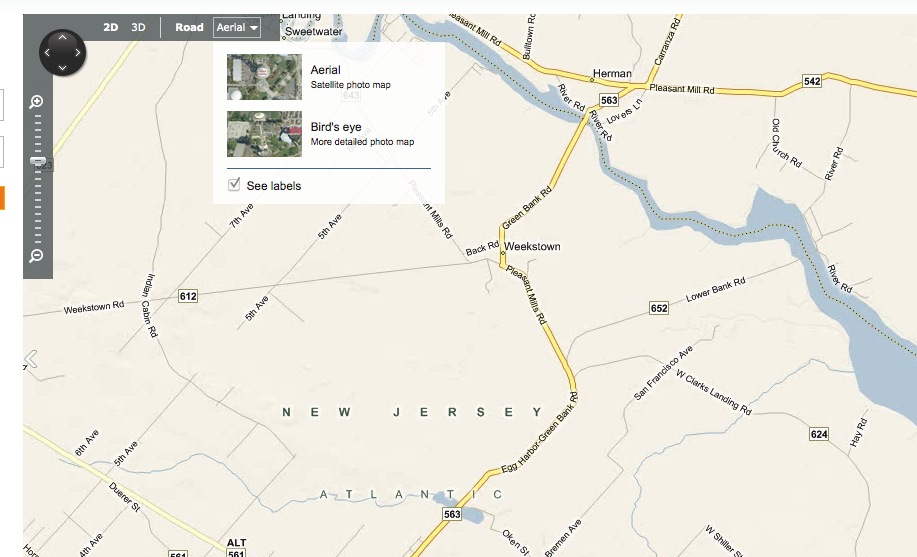Click the route 652 road shield
The height and width of the screenshot is (557, 917).
coord(658,308)
